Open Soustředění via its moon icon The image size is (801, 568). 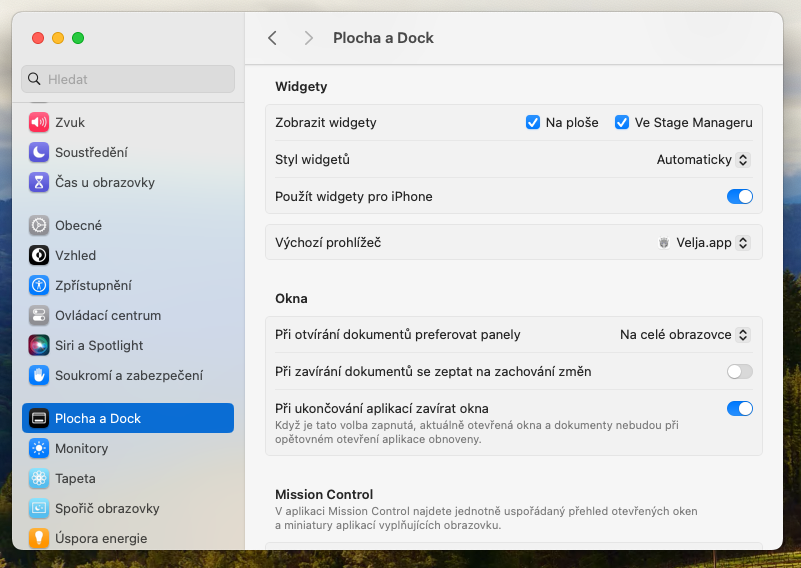39,152
